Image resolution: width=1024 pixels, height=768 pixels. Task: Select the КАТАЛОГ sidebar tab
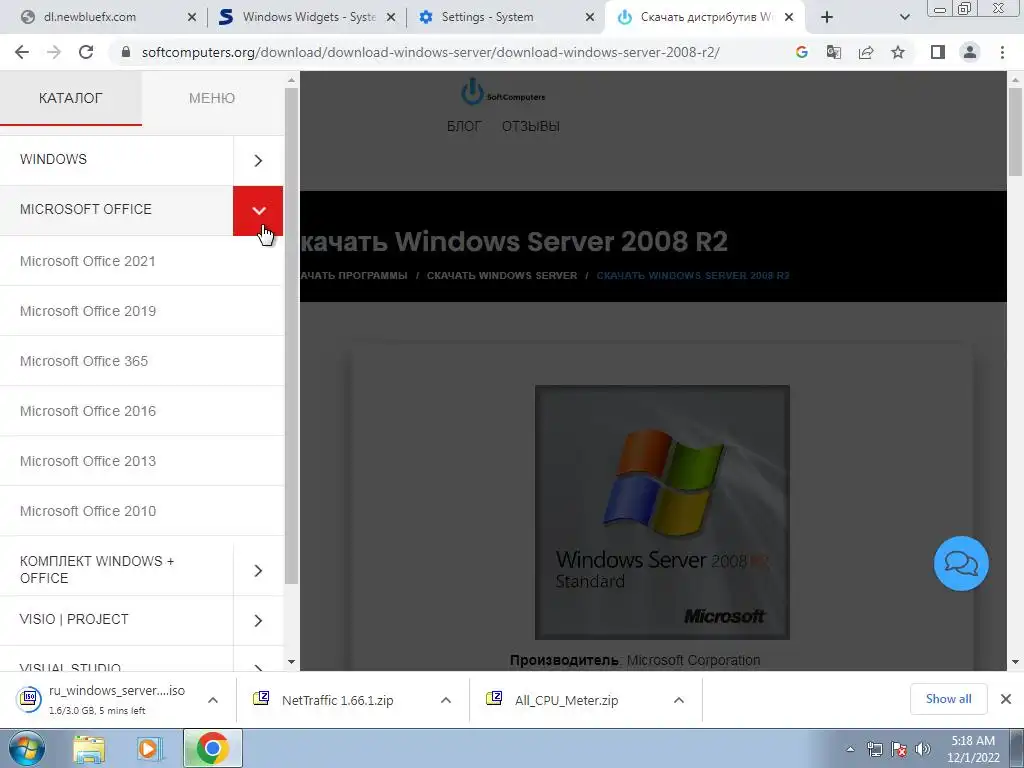click(x=71, y=98)
